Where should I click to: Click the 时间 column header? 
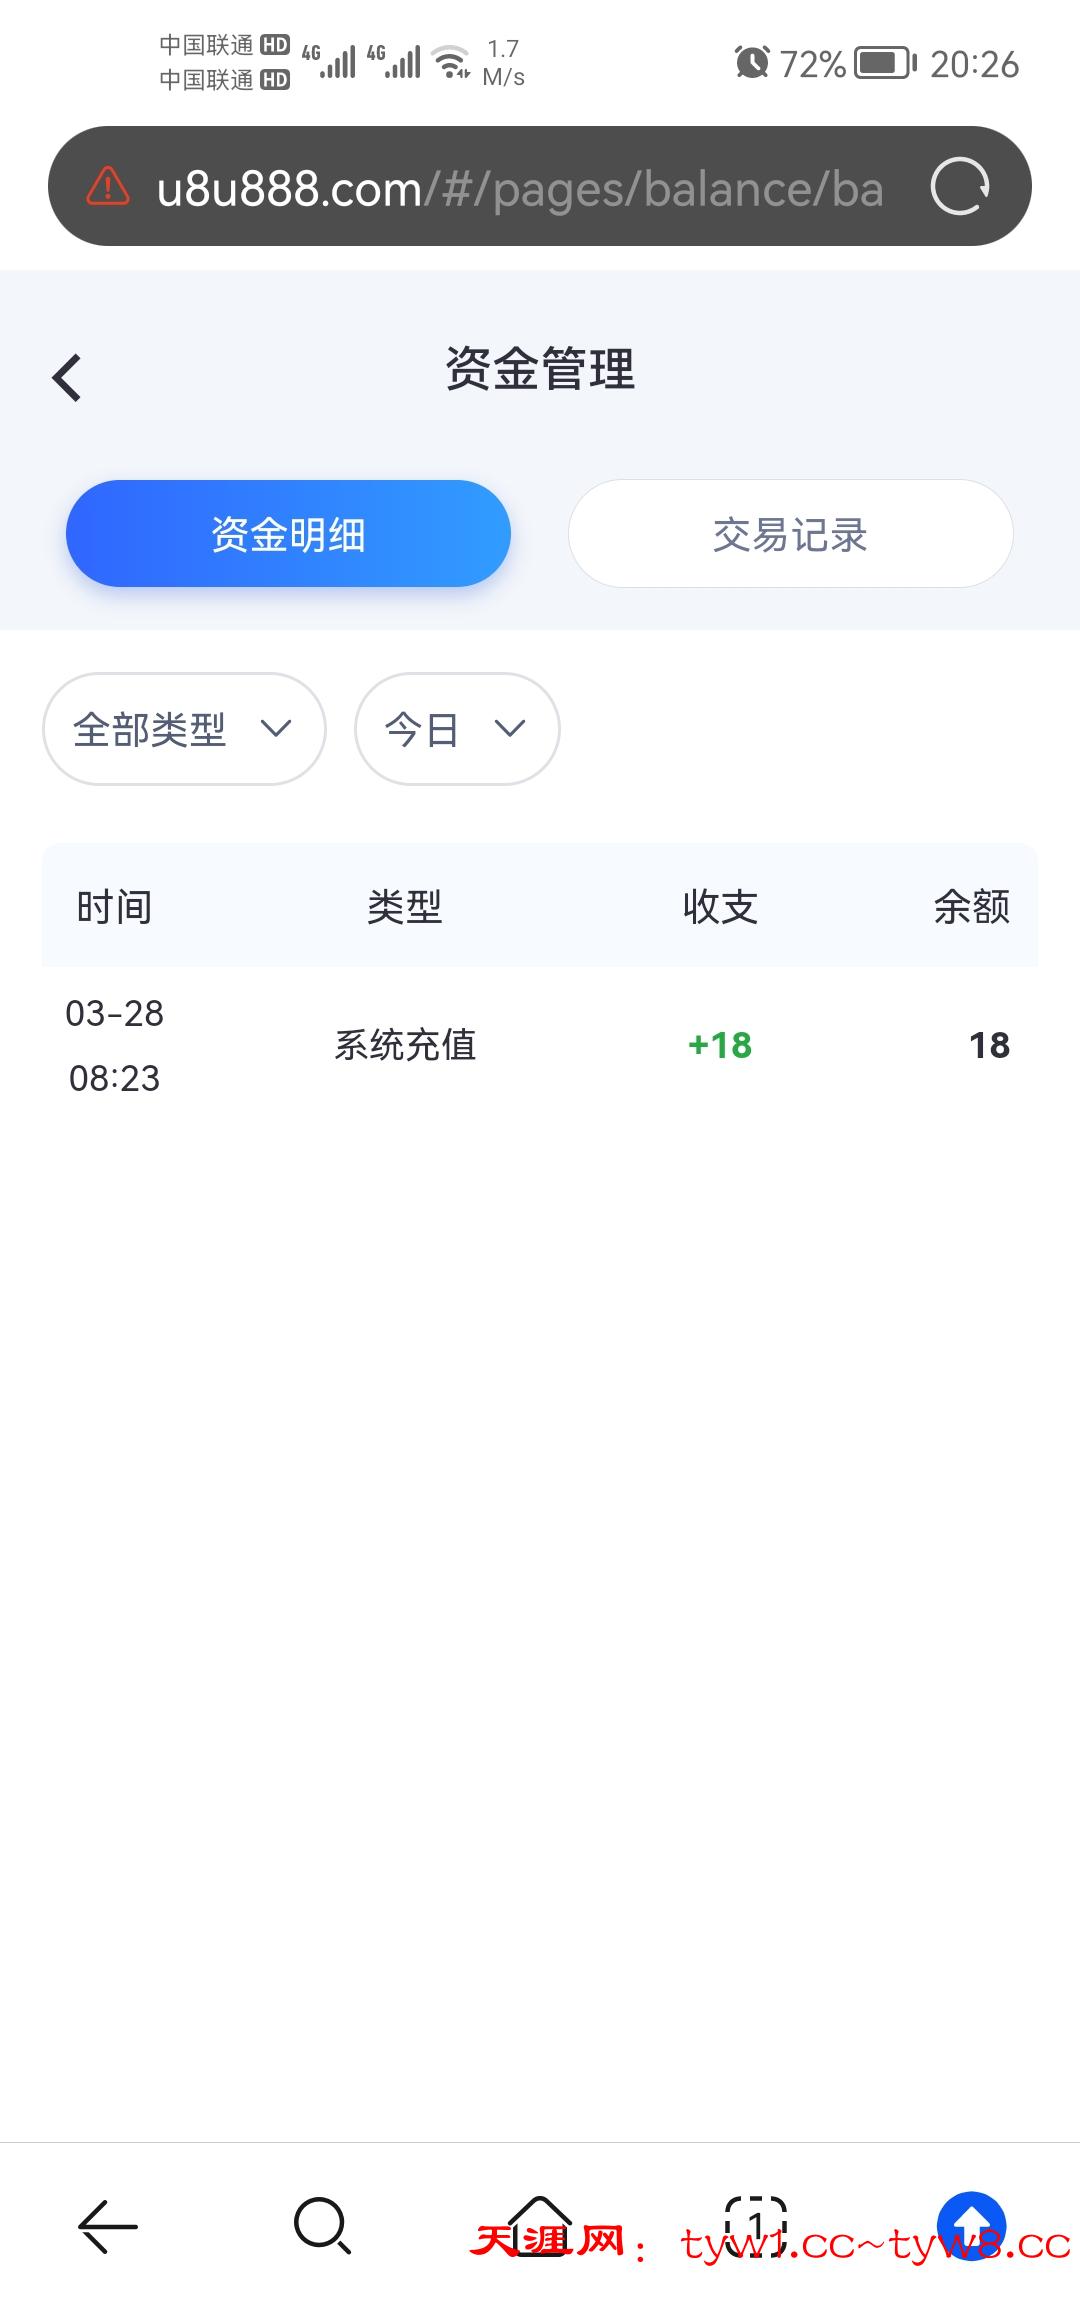click(x=114, y=907)
